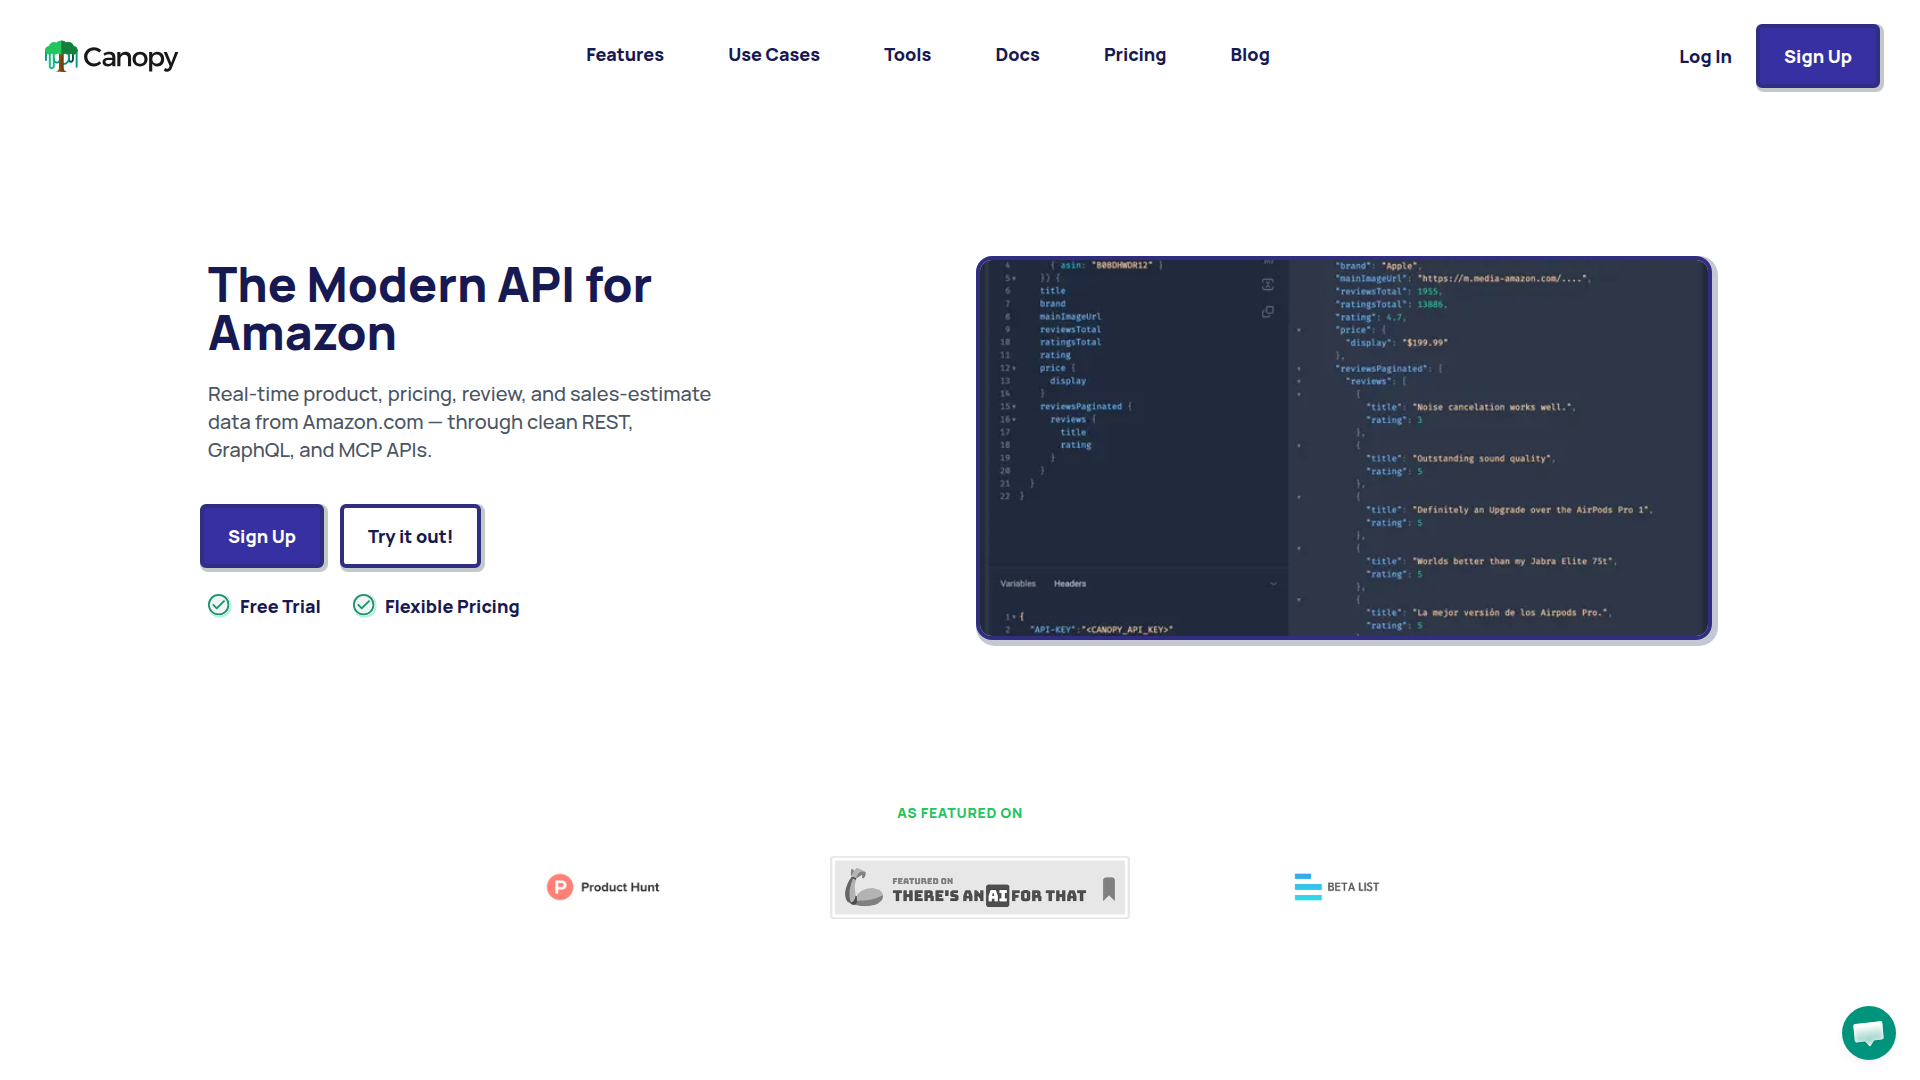Click the Log In link
The width and height of the screenshot is (1920, 1080).
(1705, 57)
